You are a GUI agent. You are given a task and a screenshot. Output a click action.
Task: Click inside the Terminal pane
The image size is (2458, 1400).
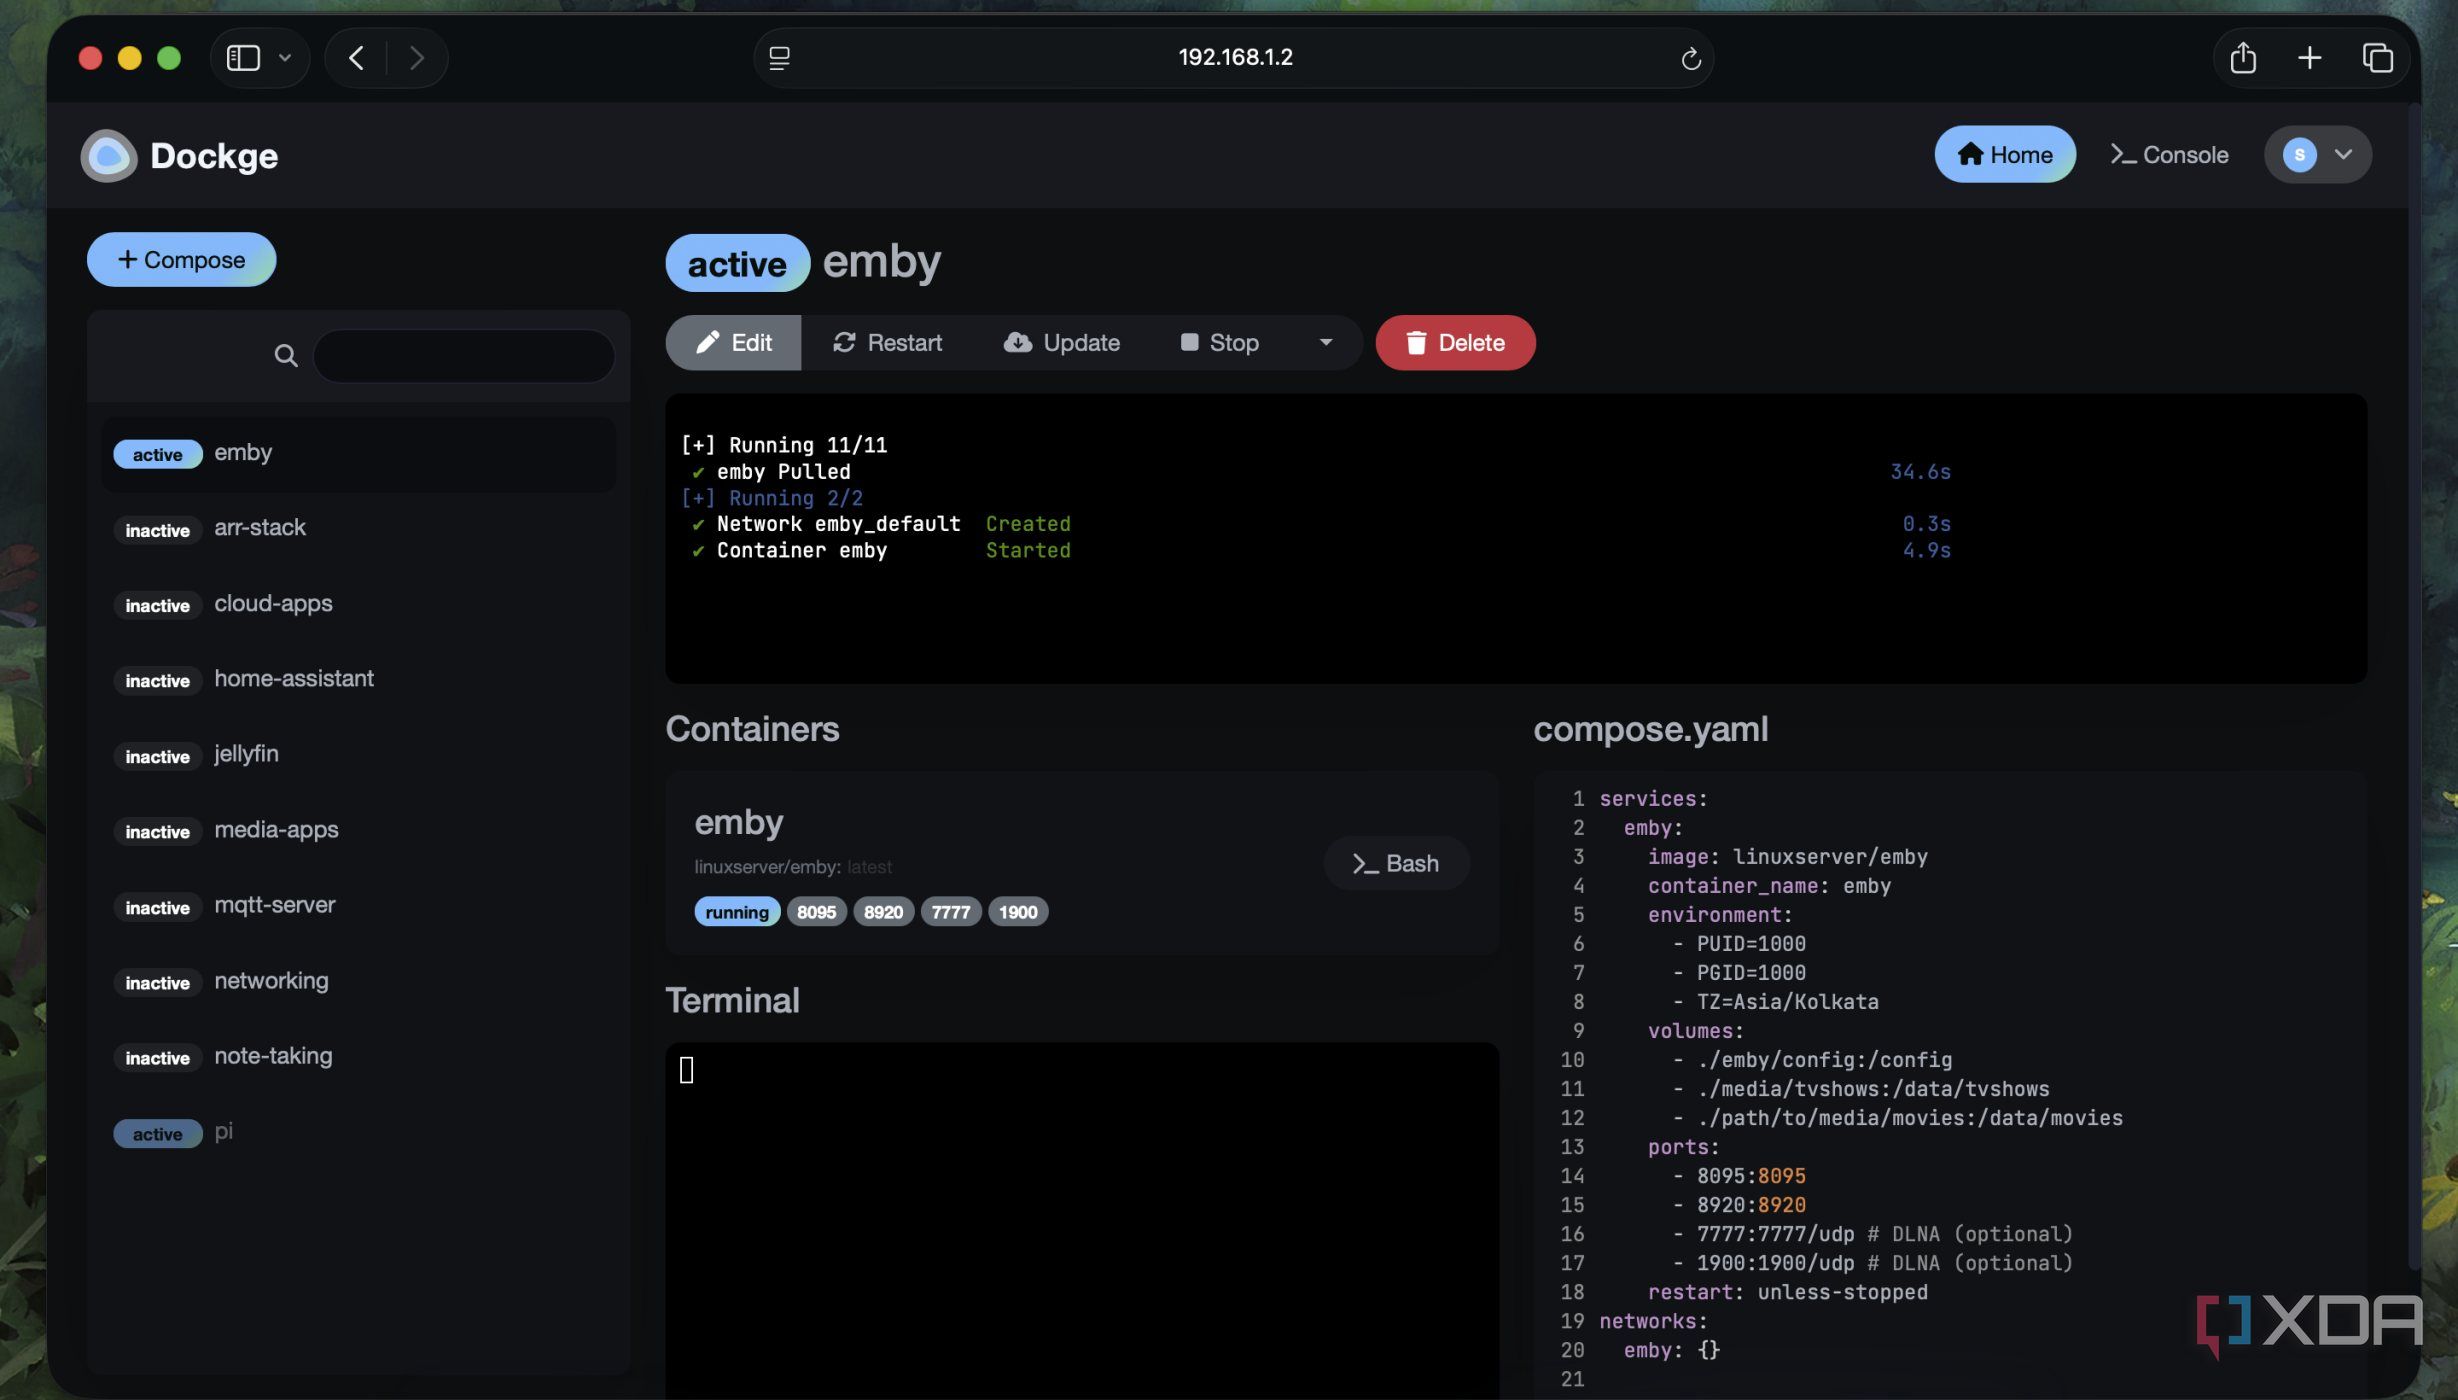pyautogui.click(x=1082, y=1220)
